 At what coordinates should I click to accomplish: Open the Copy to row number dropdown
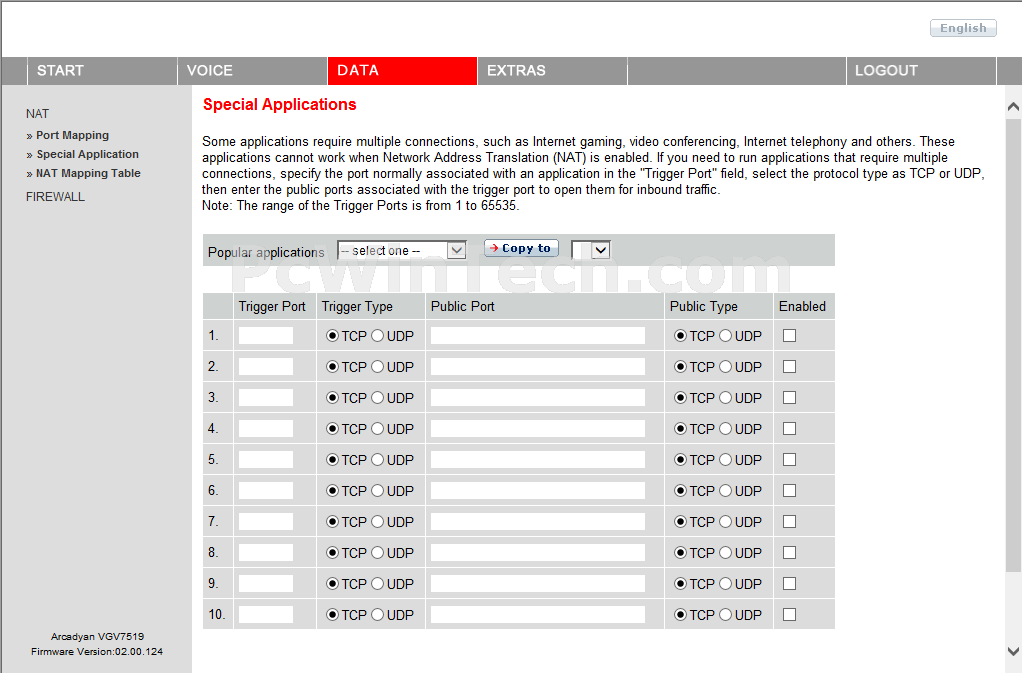tap(591, 250)
